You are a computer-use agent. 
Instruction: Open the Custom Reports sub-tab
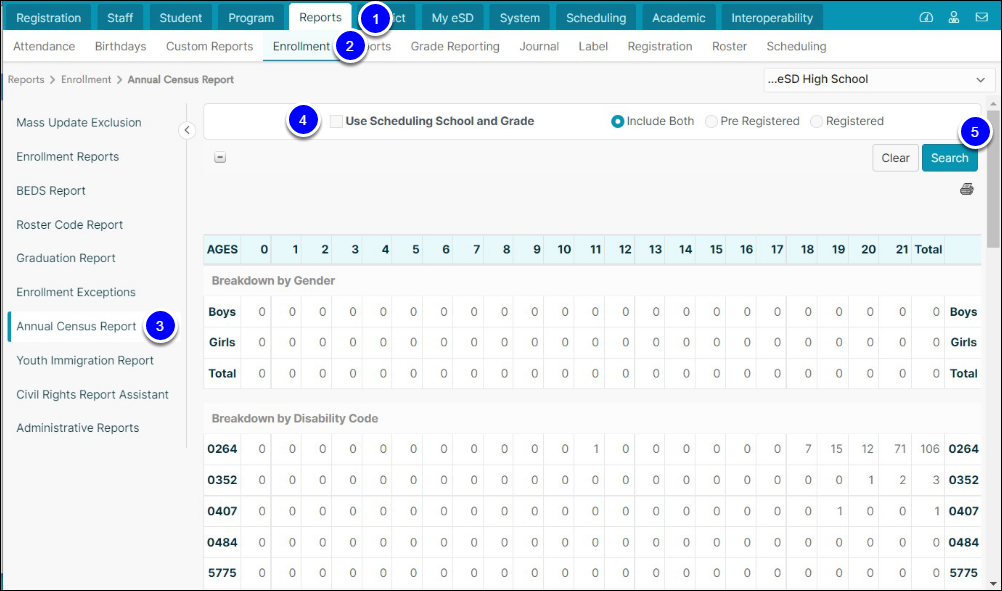[x=210, y=46]
